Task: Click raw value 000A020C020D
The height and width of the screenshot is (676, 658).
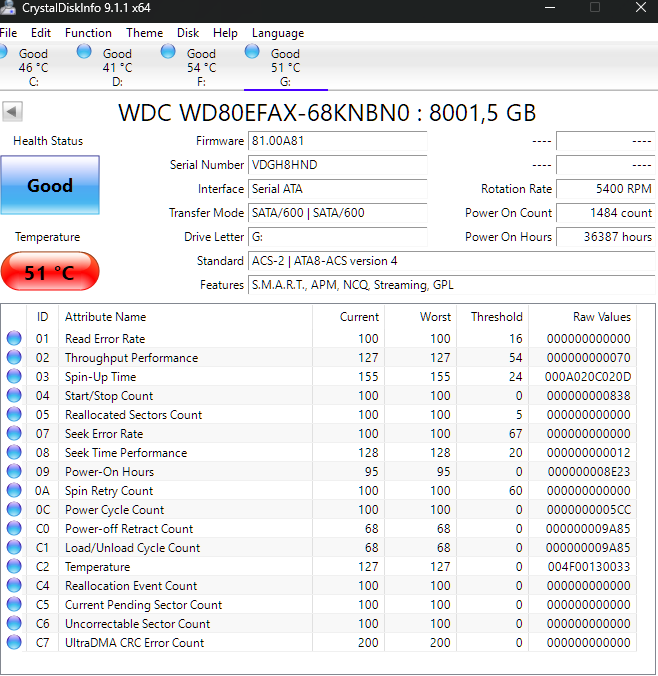Action: pyautogui.click(x=588, y=377)
